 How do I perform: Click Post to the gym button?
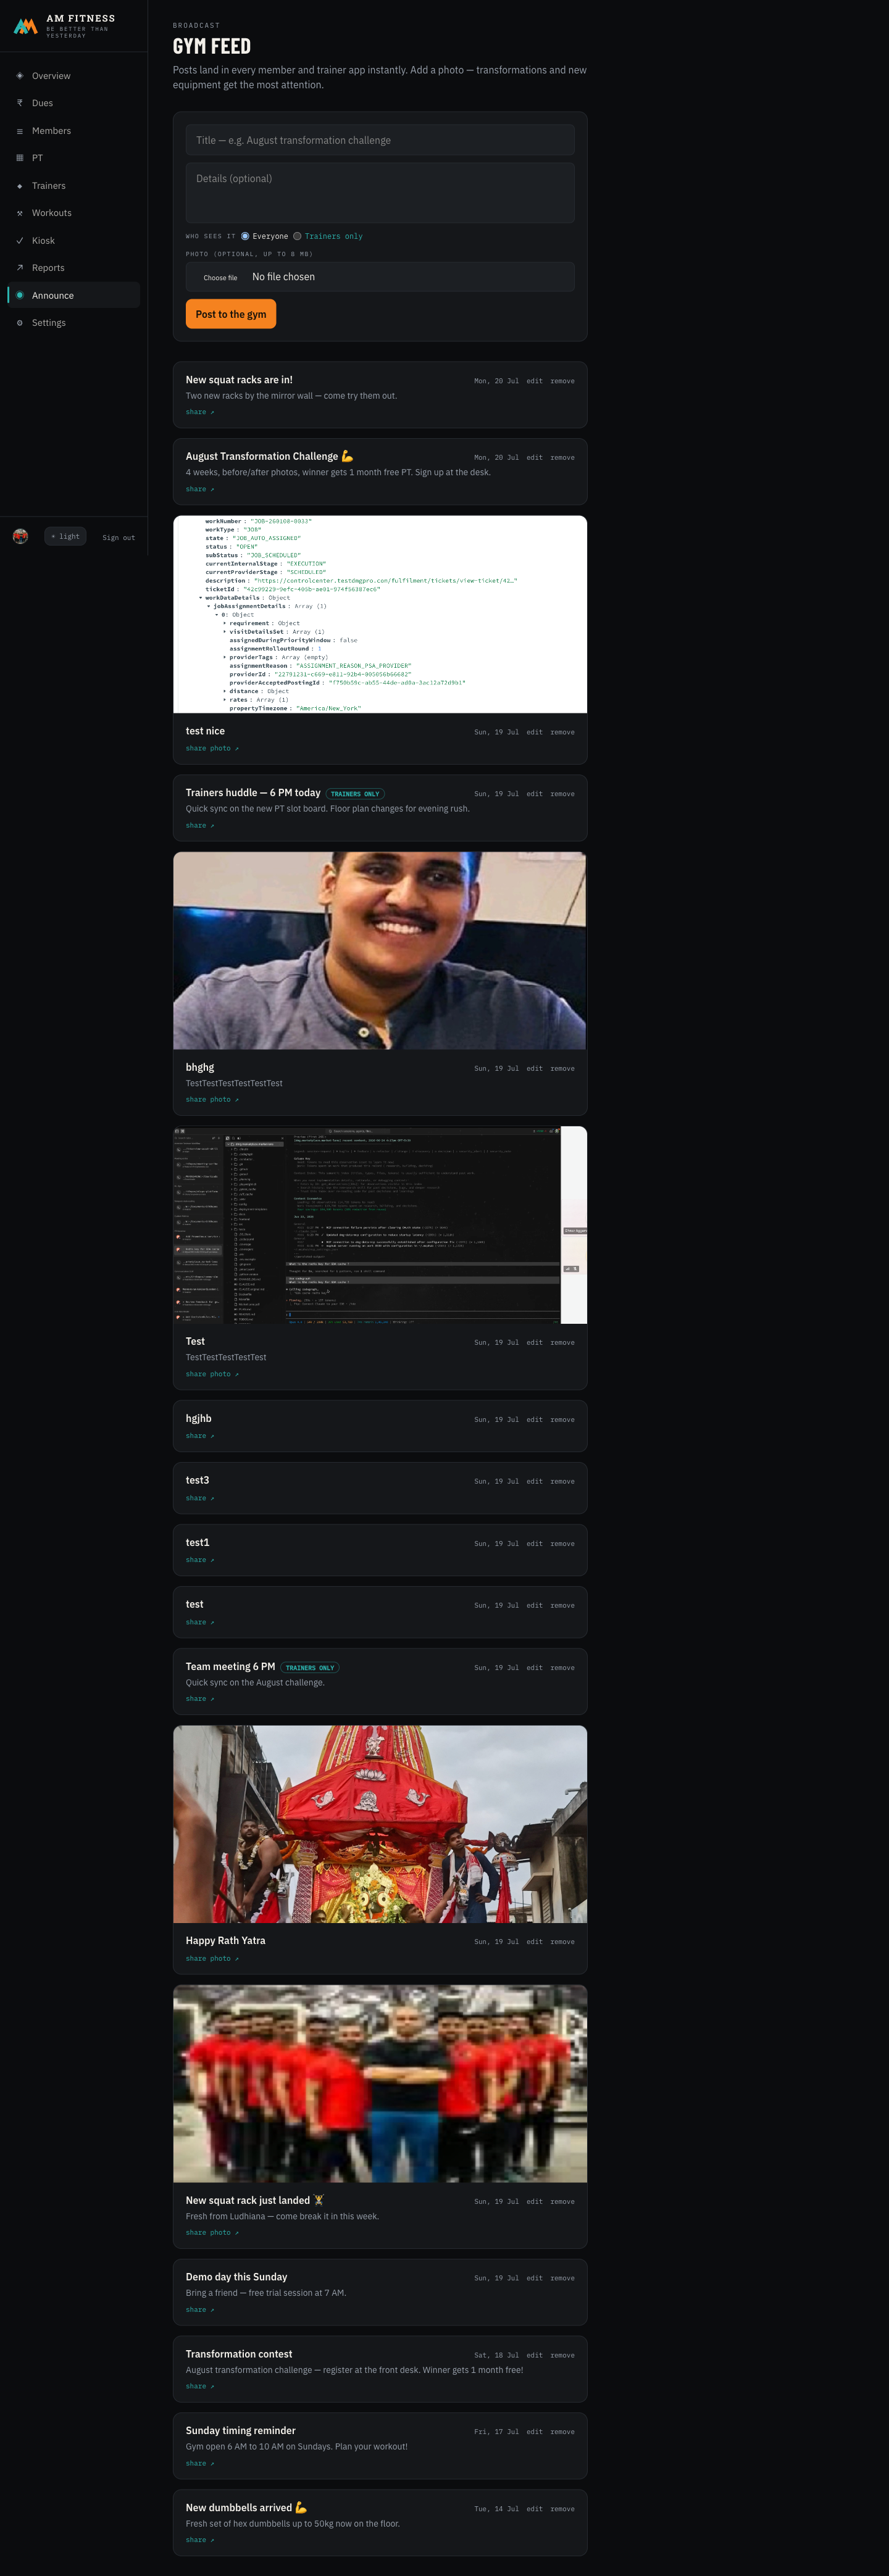pyautogui.click(x=231, y=314)
